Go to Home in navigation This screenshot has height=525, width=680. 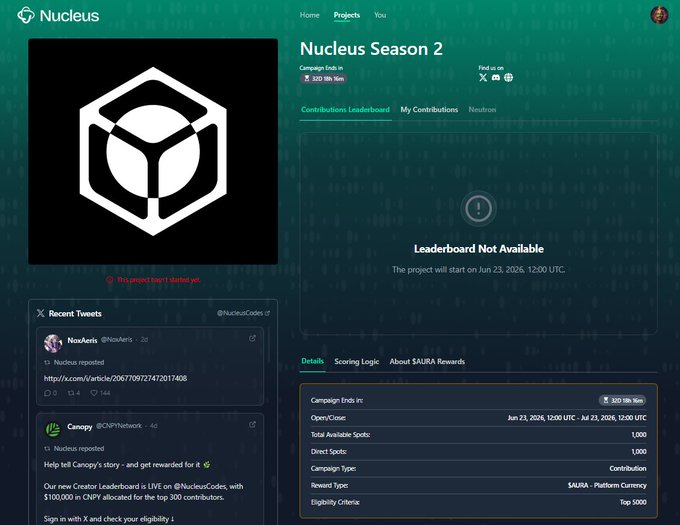coord(310,15)
